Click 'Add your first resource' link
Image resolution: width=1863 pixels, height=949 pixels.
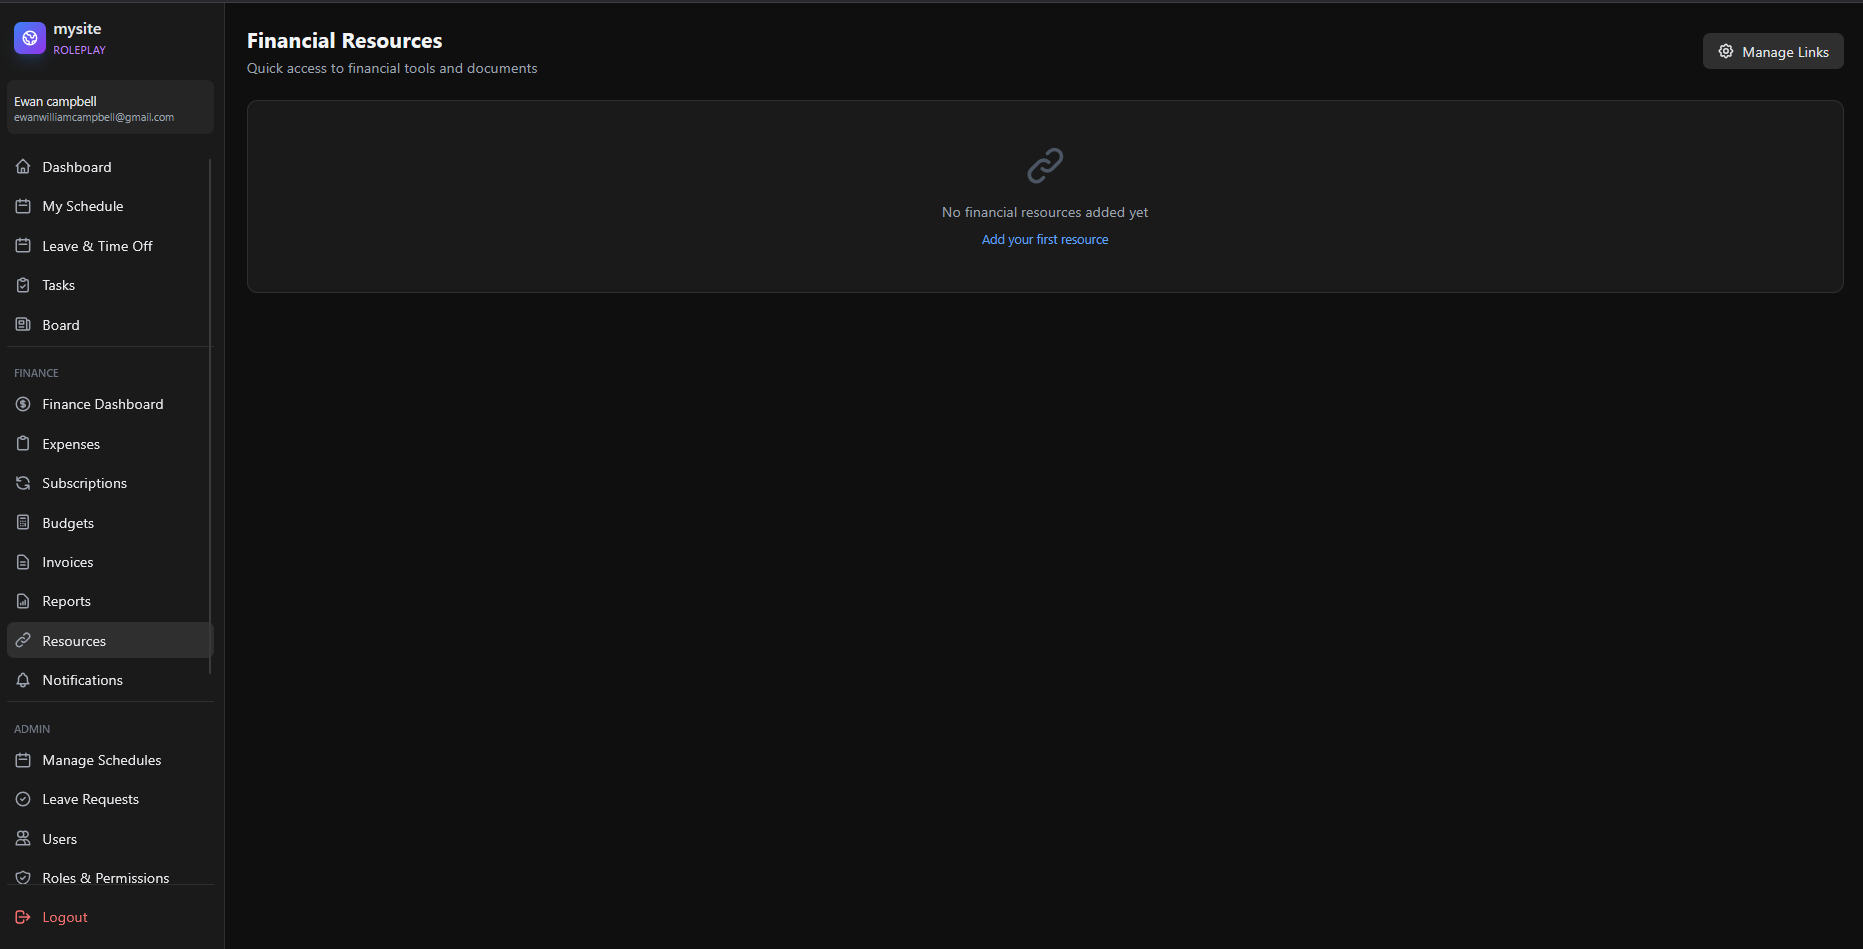pyautogui.click(x=1045, y=240)
